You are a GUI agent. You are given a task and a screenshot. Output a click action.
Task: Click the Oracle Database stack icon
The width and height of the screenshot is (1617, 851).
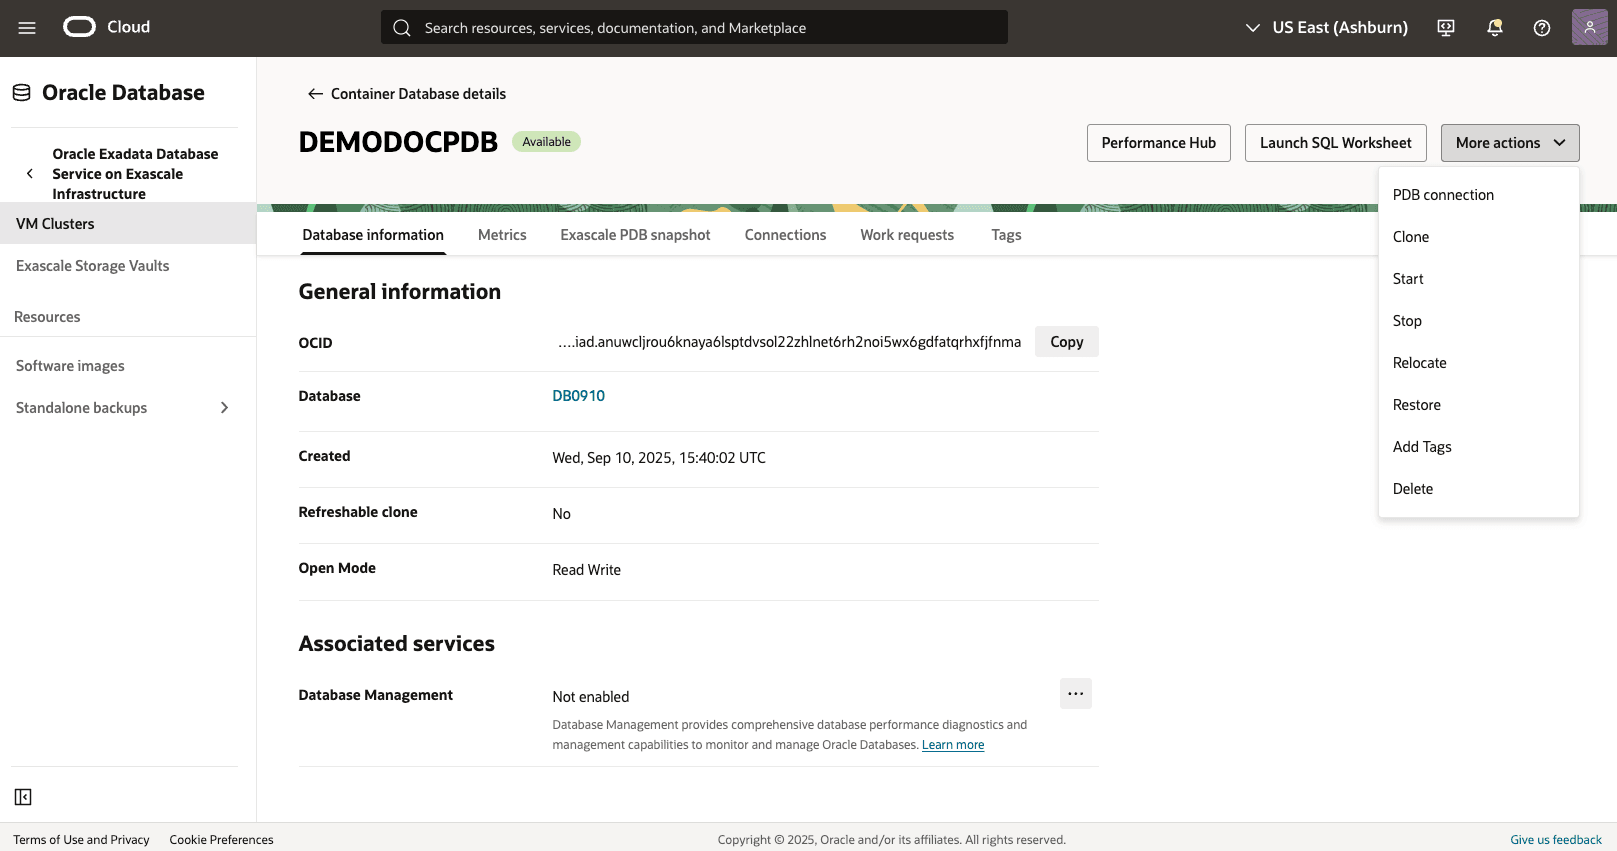(22, 93)
